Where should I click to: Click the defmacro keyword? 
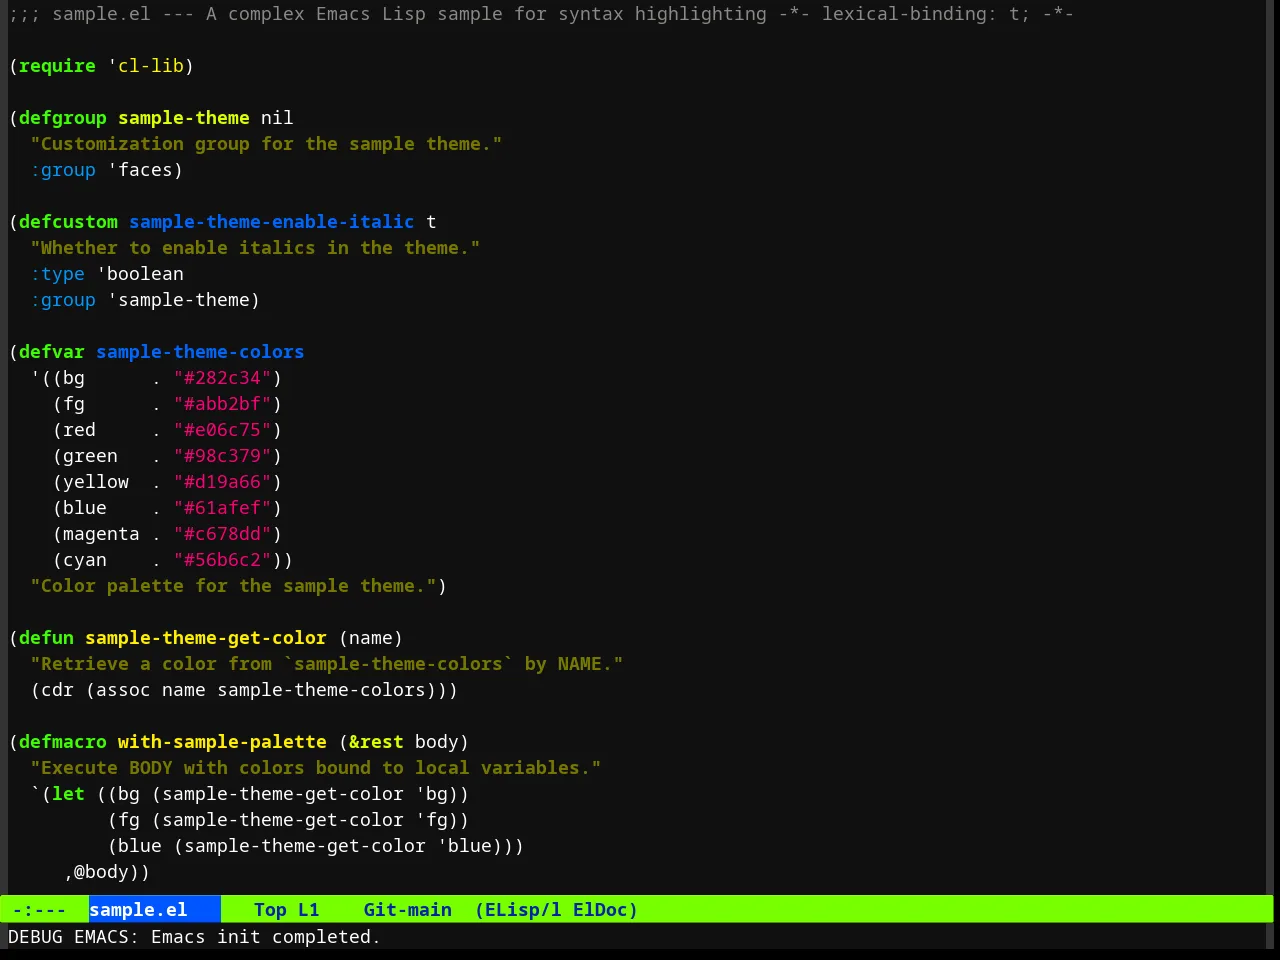pyautogui.click(x=62, y=742)
